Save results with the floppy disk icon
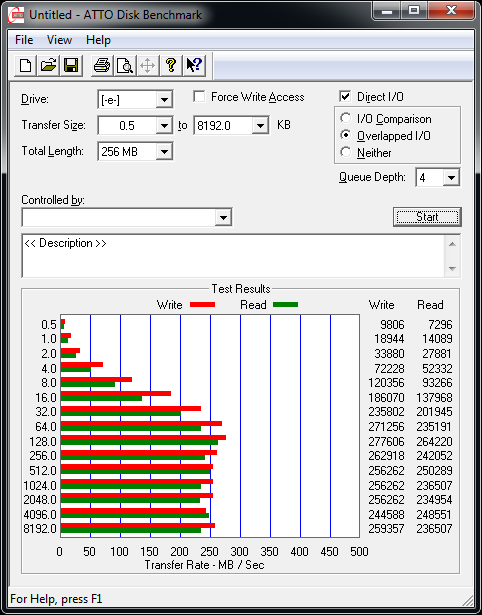The width and height of the screenshot is (482, 615). [71, 65]
